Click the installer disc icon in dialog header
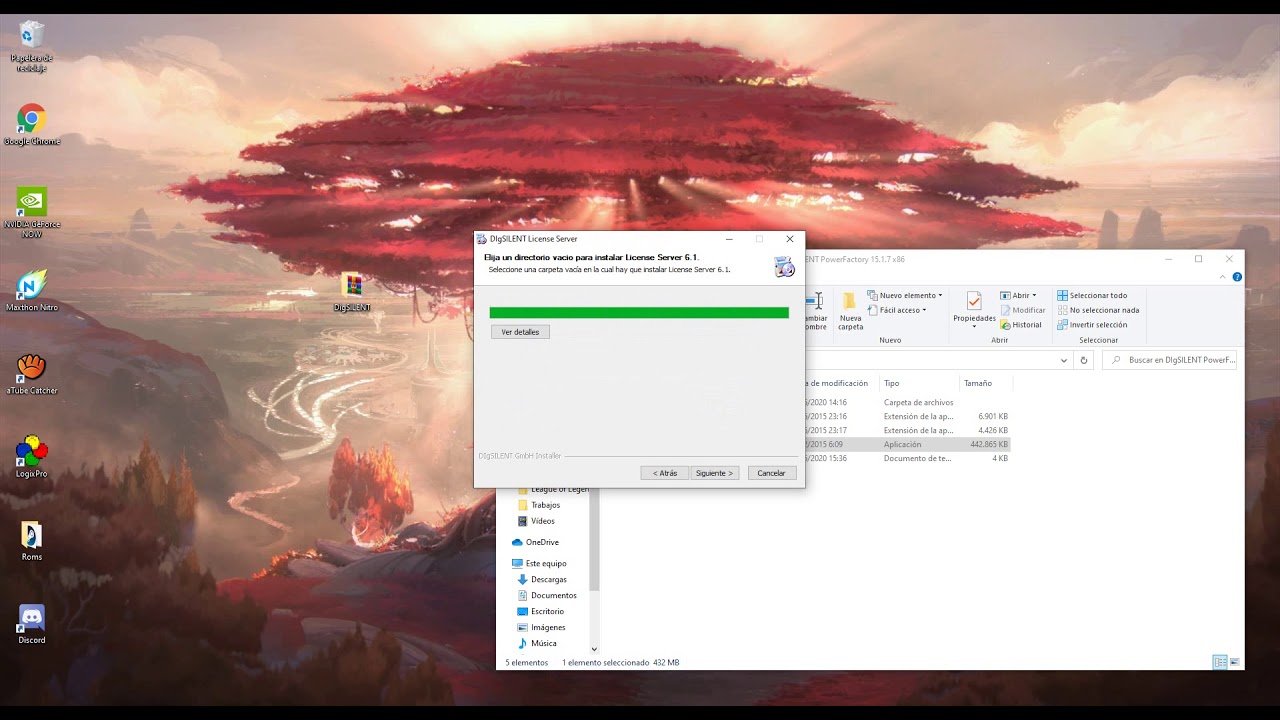This screenshot has width=1280, height=720. click(784, 267)
